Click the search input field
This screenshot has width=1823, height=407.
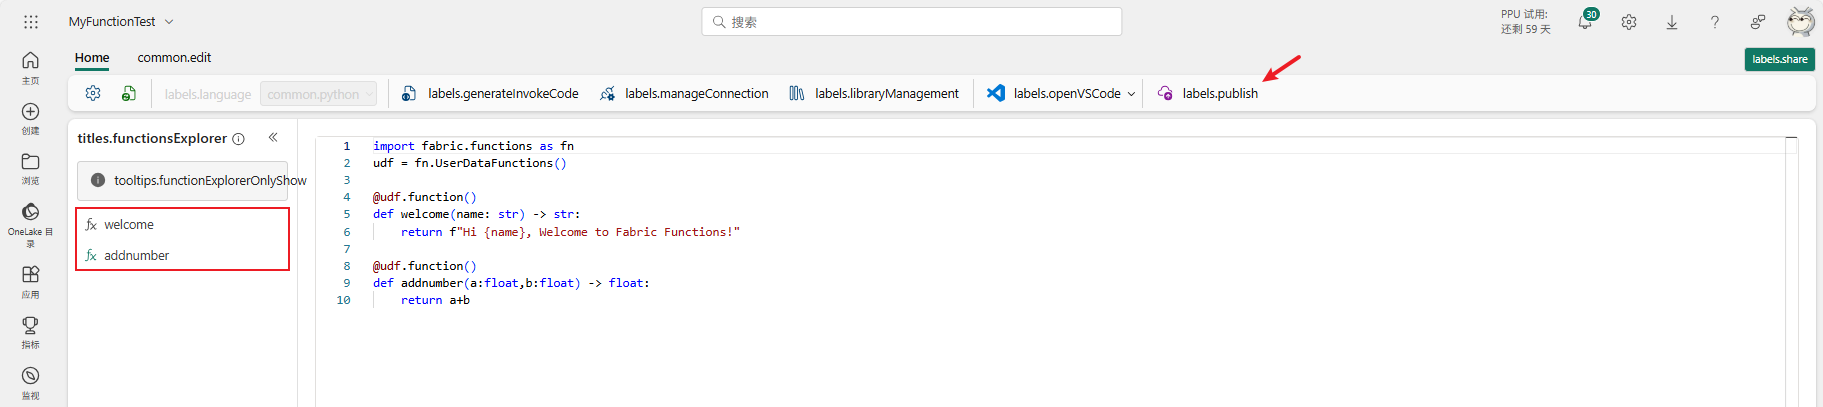point(911,22)
